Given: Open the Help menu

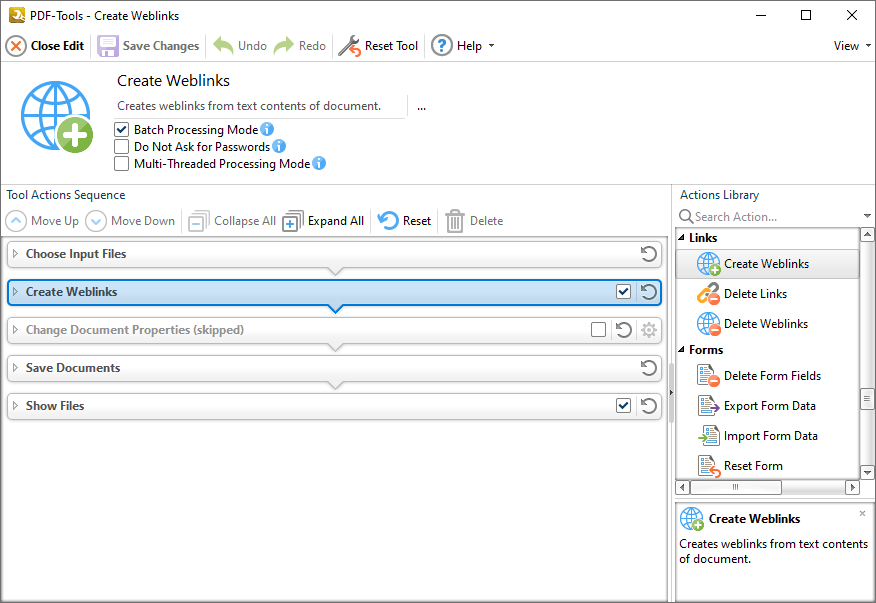Looking at the screenshot, I should (463, 46).
